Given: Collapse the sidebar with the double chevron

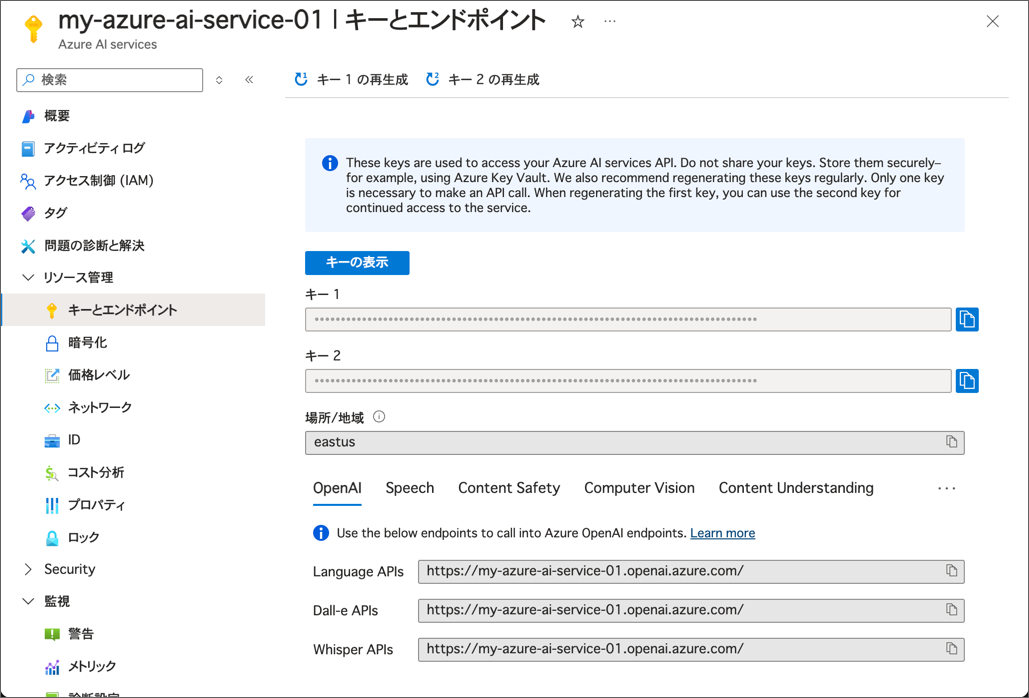Looking at the screenshot, I should pyautogui.click(x=249, y=80).
